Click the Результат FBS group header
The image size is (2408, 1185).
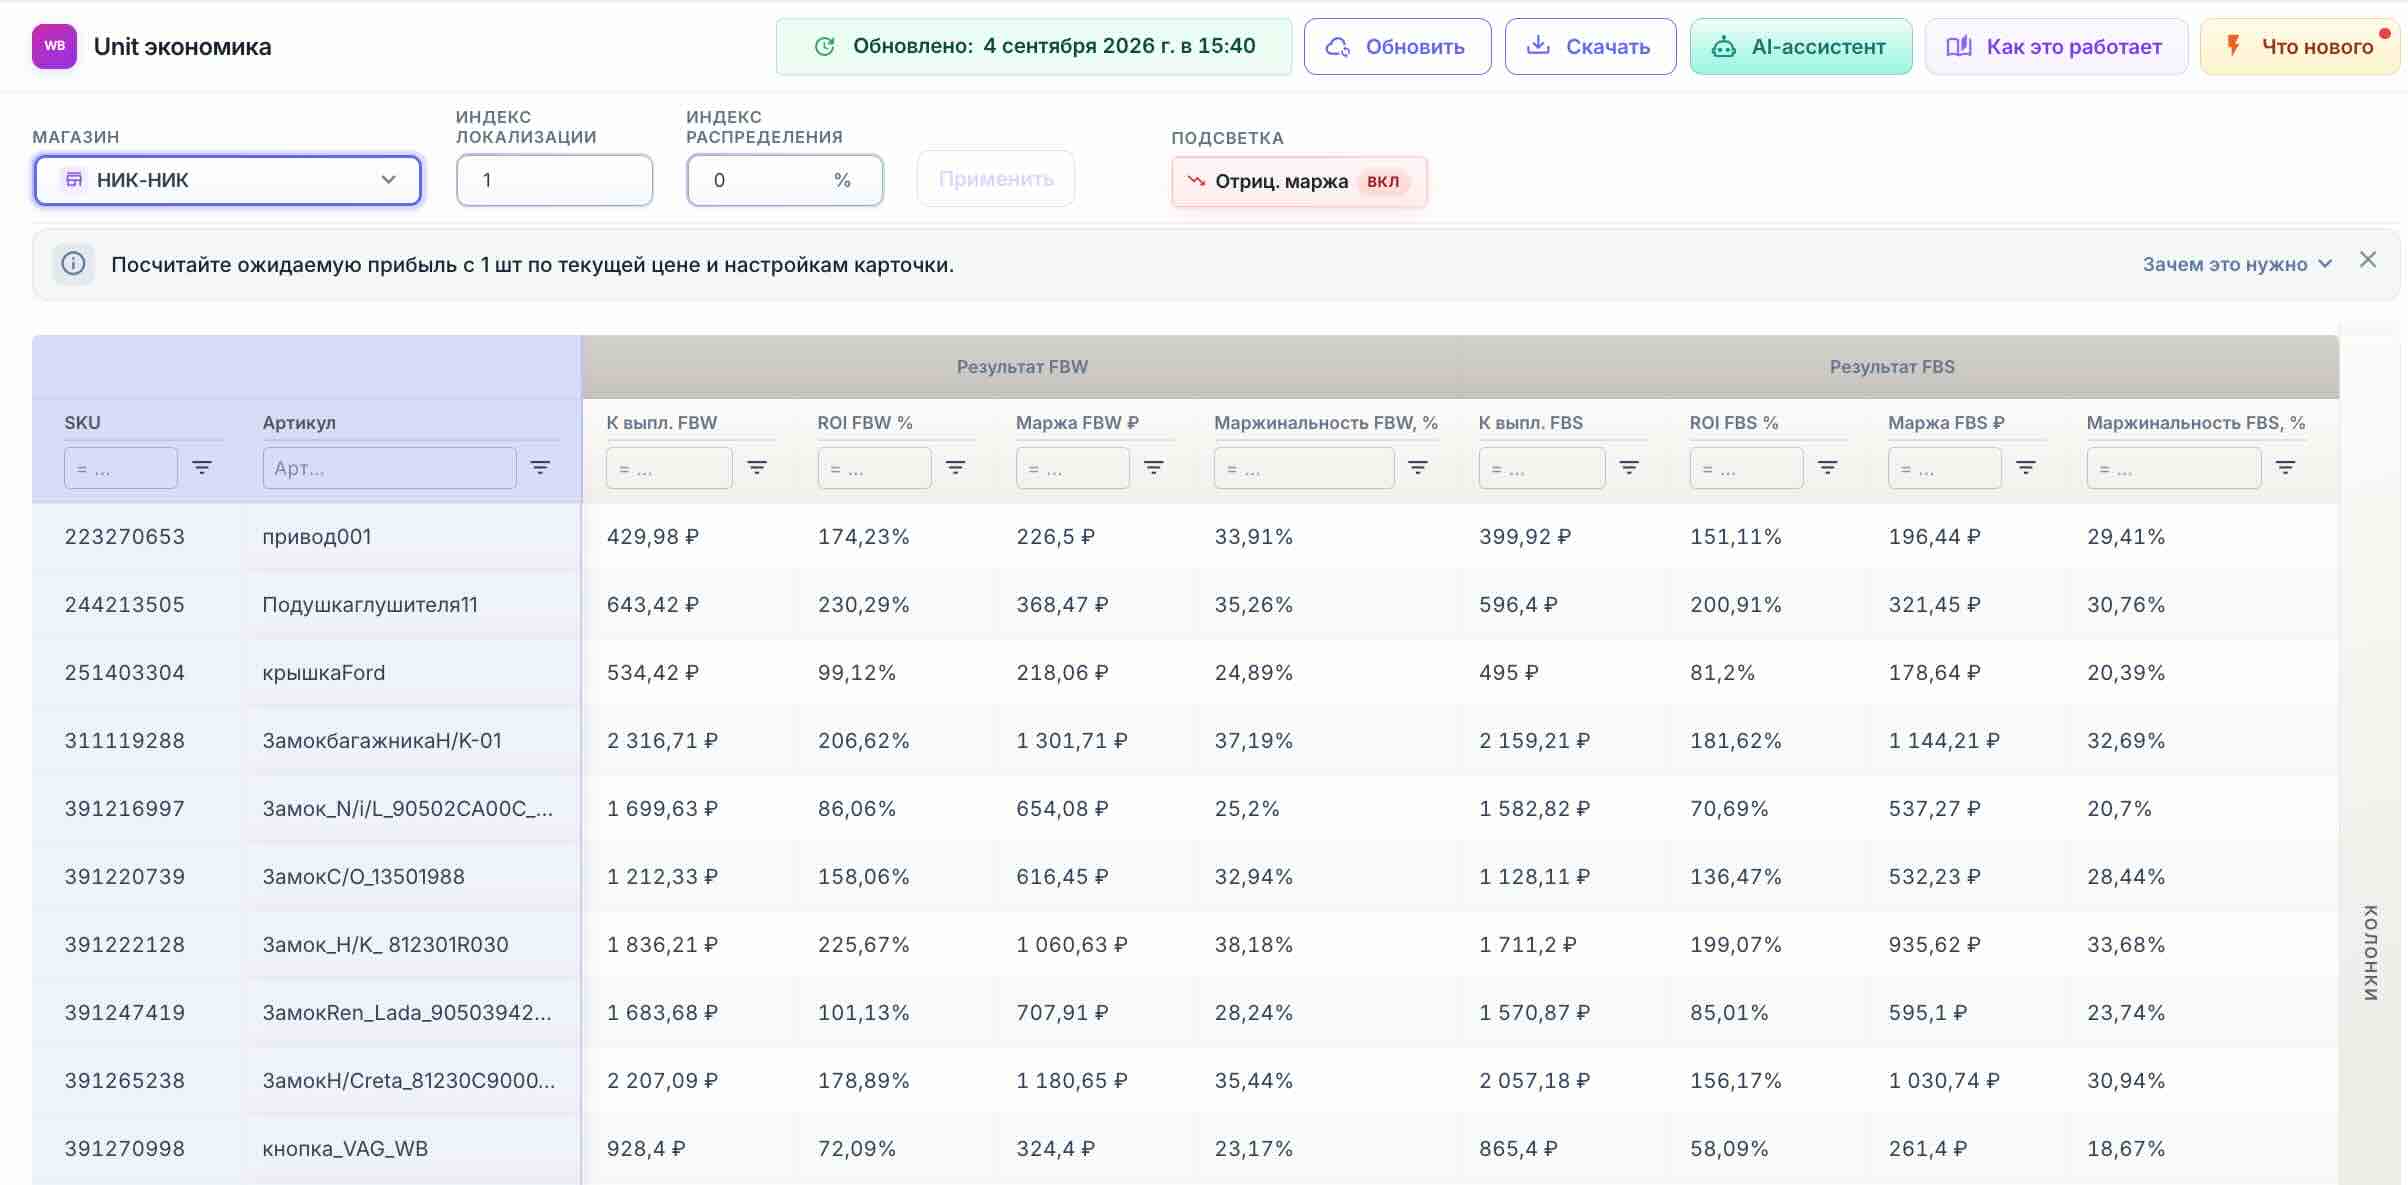click(1892, 366)
